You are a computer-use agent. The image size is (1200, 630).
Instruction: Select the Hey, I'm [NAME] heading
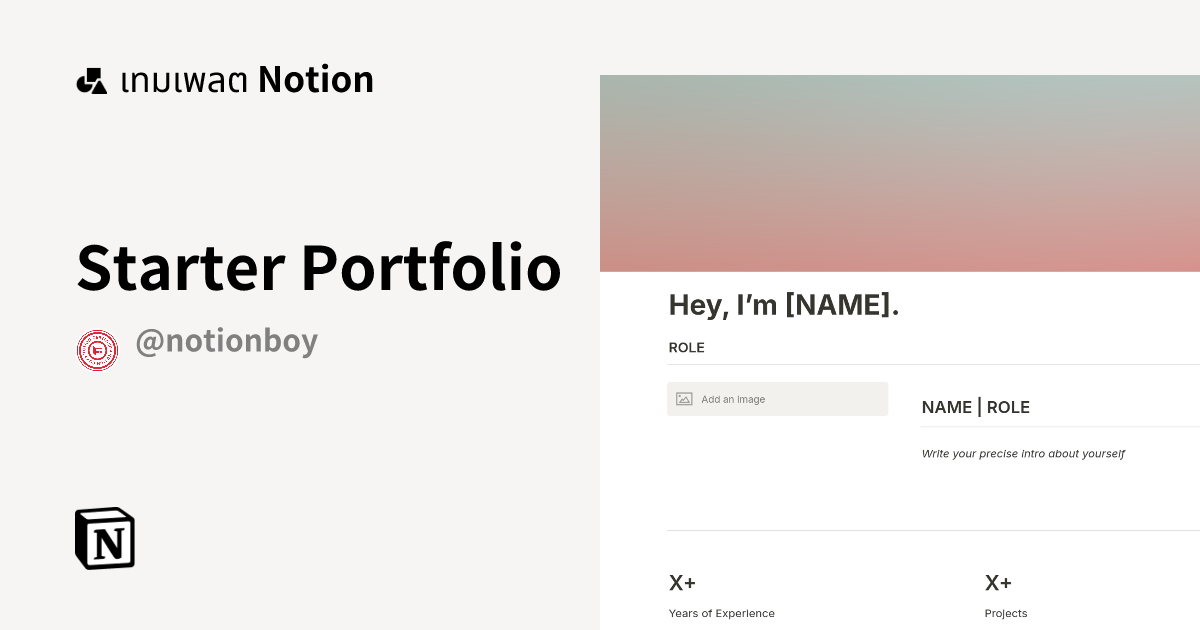pos(784,305)
